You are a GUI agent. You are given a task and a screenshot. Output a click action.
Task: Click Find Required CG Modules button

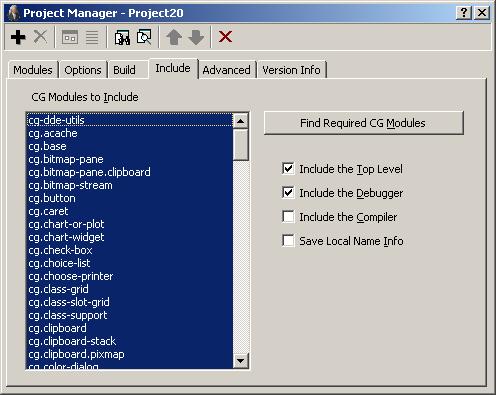coord(363,123)
